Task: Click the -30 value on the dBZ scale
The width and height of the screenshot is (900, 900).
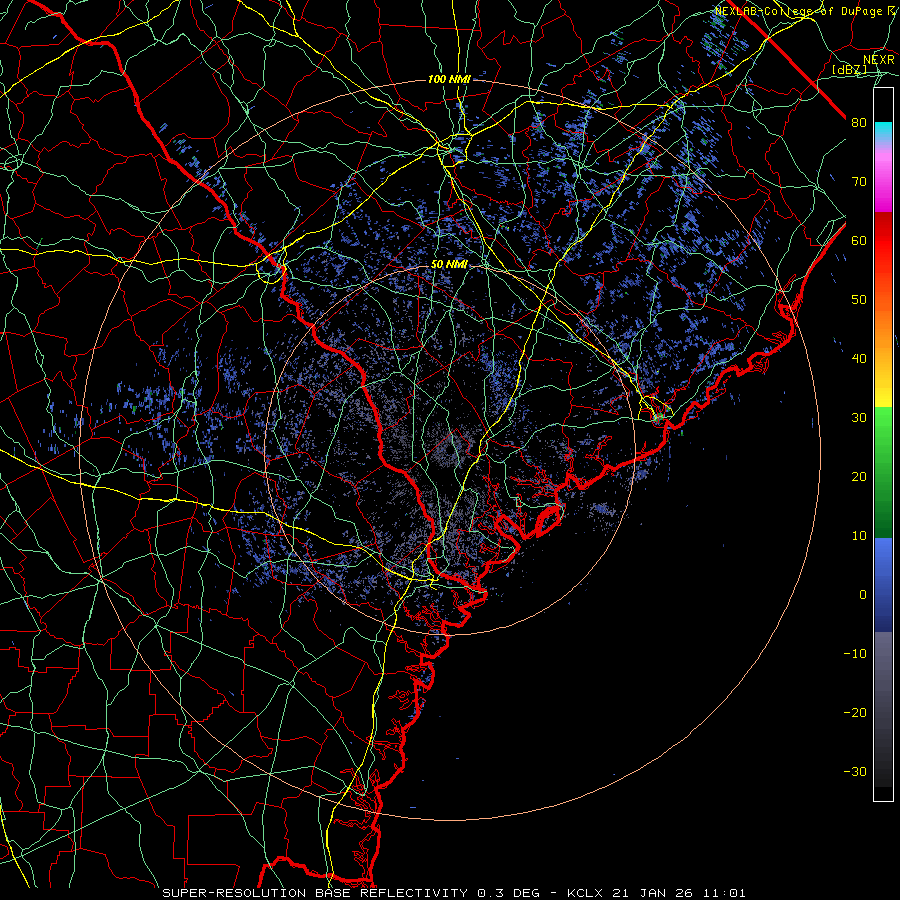Action: pos(855,771)
